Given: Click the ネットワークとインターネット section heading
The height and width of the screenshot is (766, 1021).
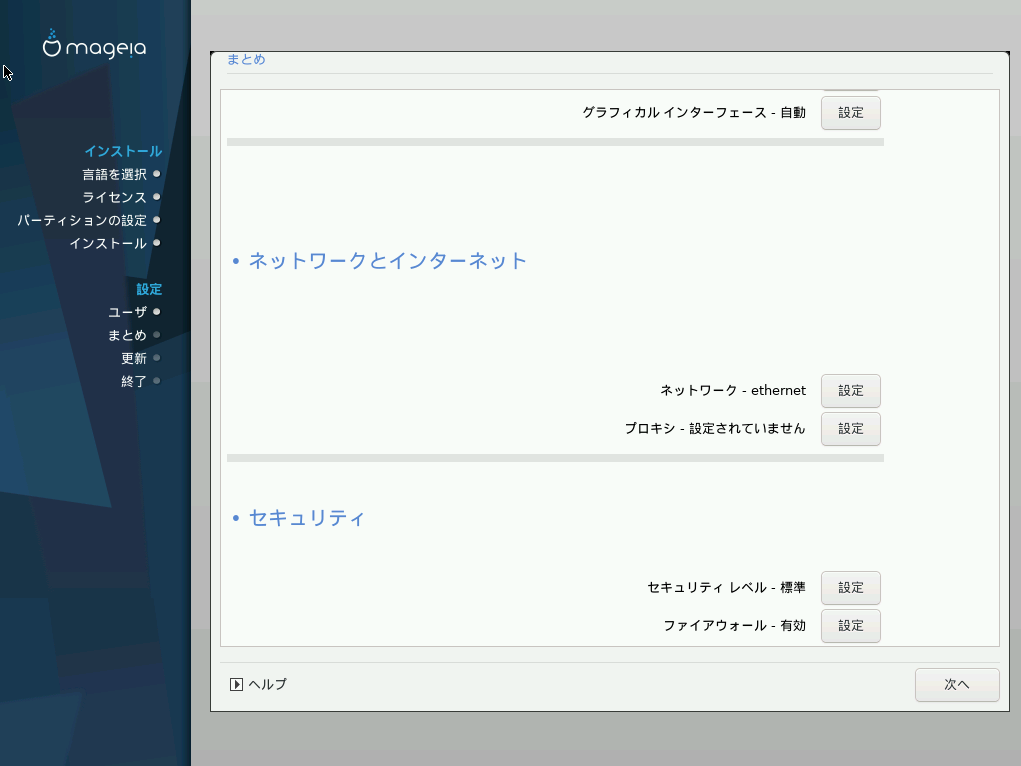Looking at the screenshot, I should (x=387, y=261).
